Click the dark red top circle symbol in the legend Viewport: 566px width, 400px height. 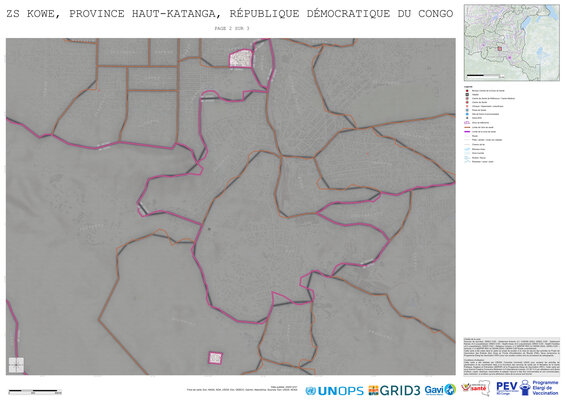pos(467,91)
